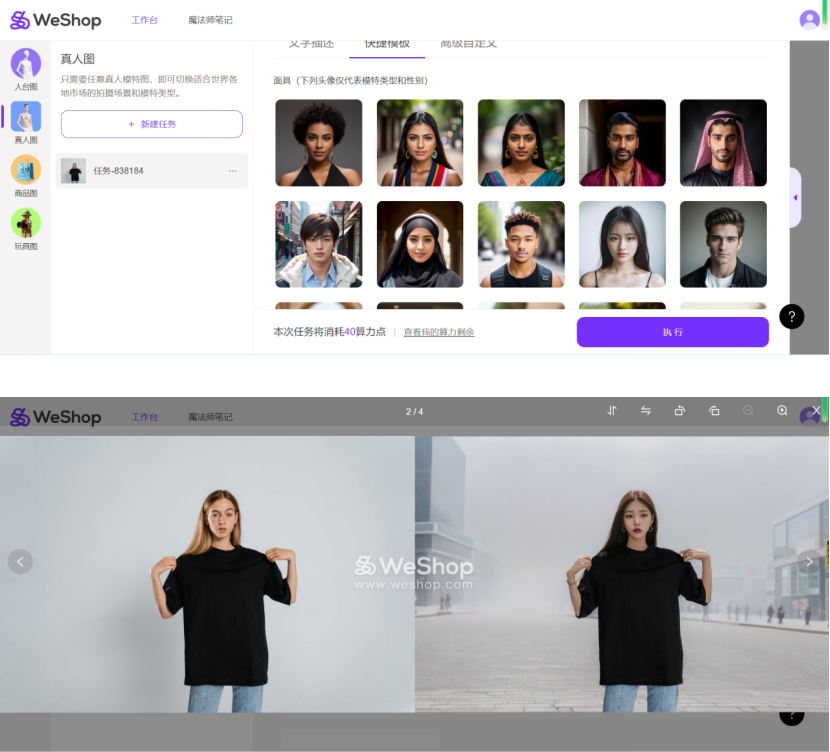Rotate the preview image right
Screen dimensions: 830x752
click(x=714, y=411)
